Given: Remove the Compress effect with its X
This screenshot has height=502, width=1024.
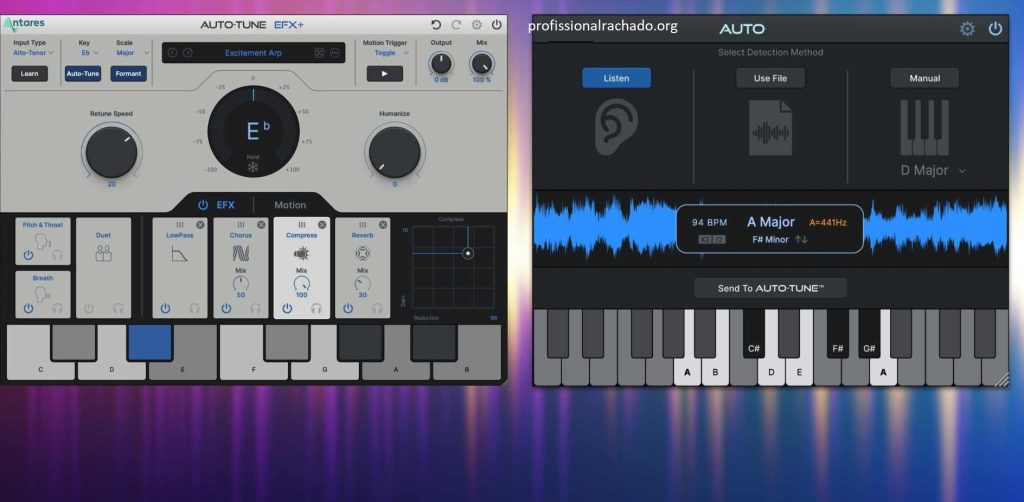Looking at the screenshot, I should click(322, 225).
